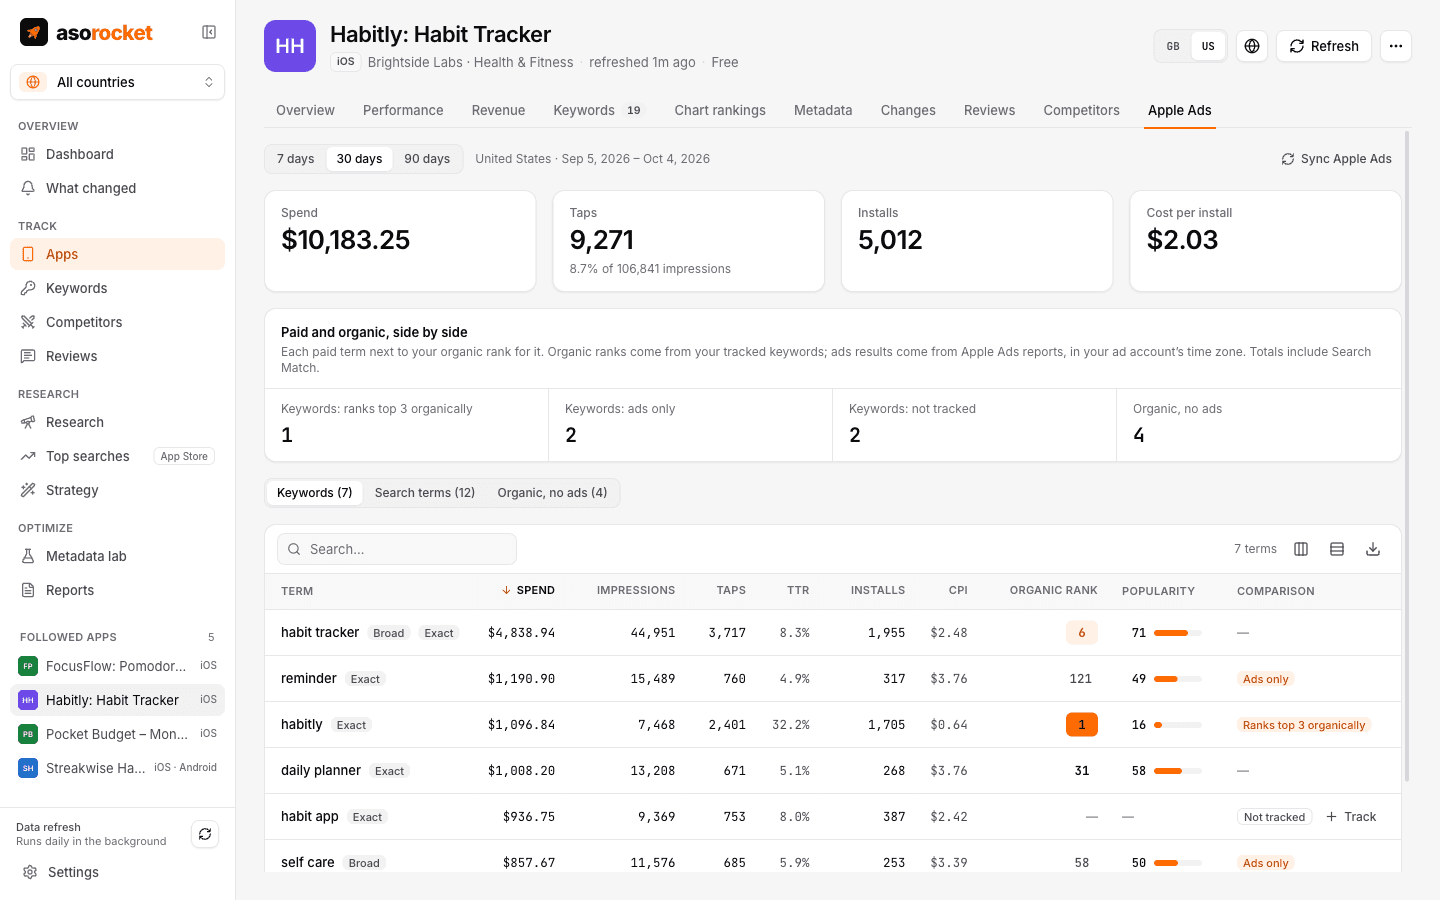Select the 7 days range
The image size is (1440, 900).
pos(296,159)
